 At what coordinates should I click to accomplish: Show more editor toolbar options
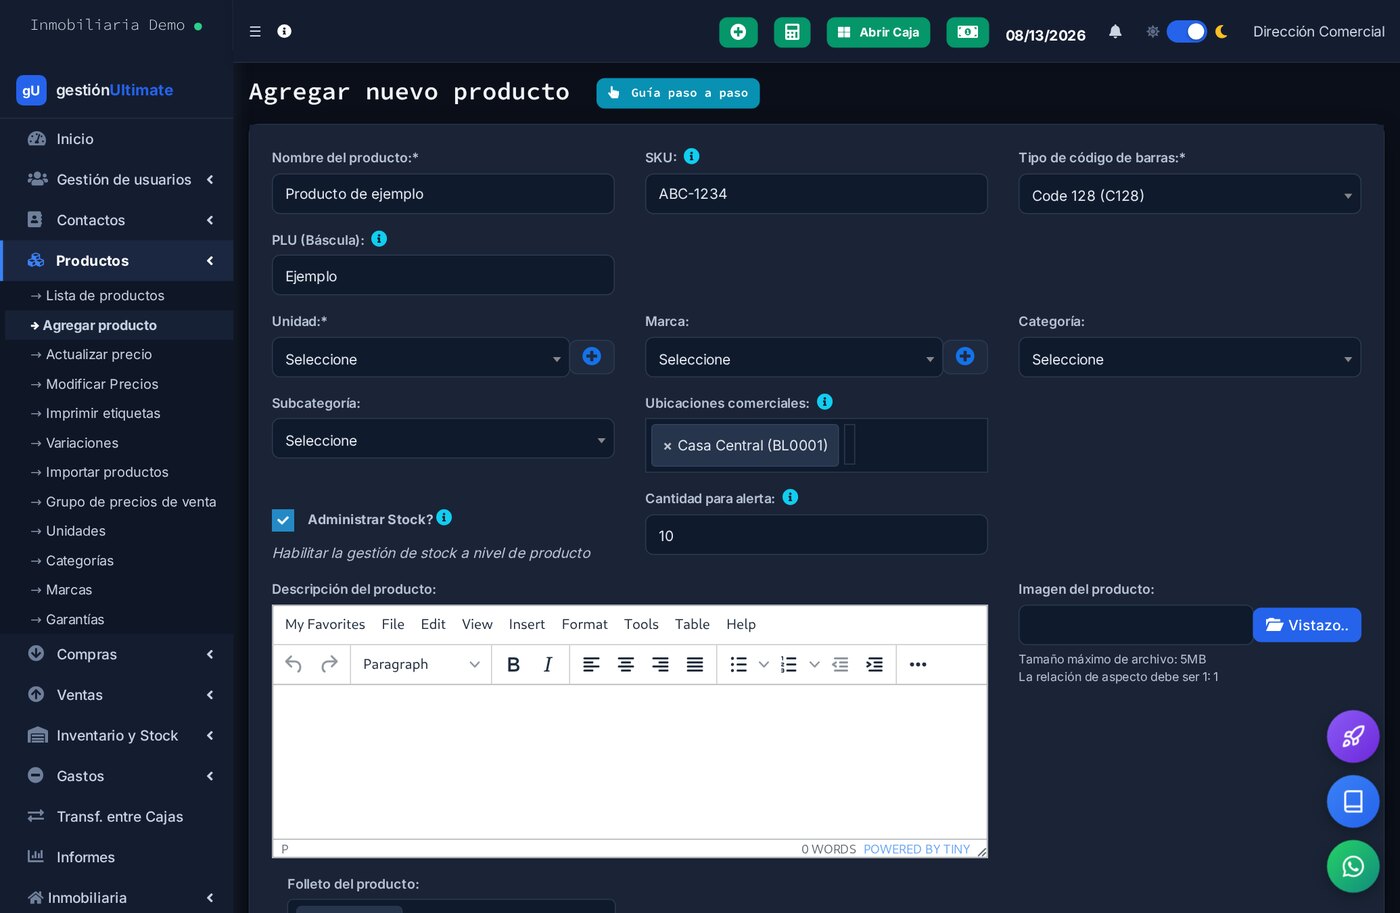(x=918, y=664)
